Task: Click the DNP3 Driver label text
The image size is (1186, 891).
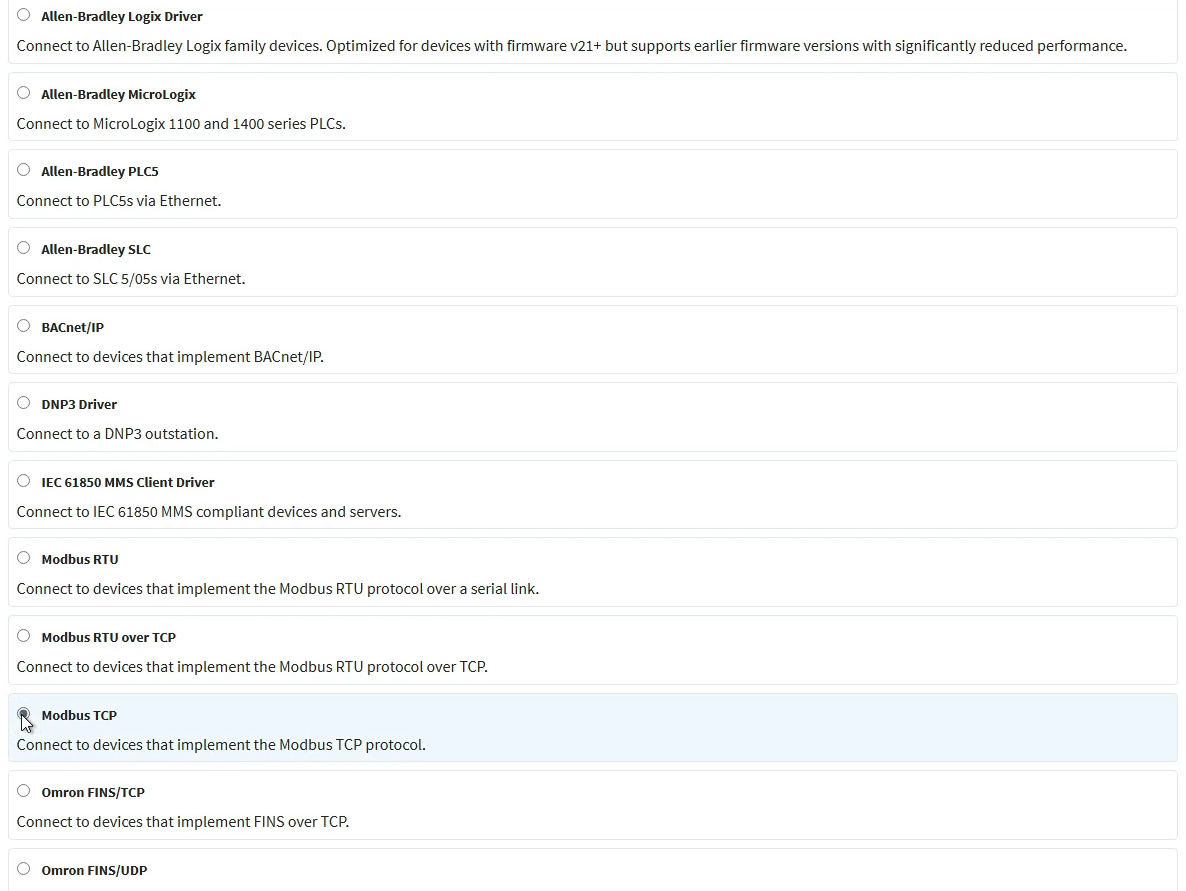Action: 79,405
